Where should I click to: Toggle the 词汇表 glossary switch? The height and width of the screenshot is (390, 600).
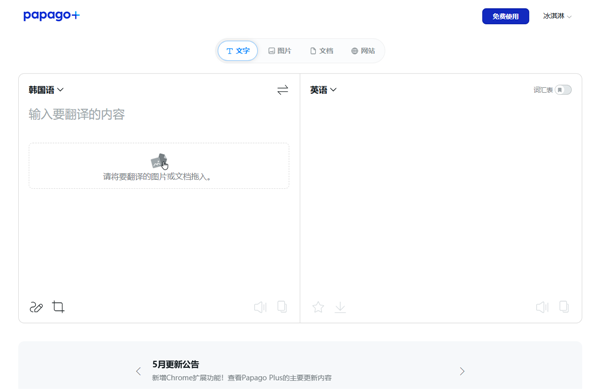(563, 90)
